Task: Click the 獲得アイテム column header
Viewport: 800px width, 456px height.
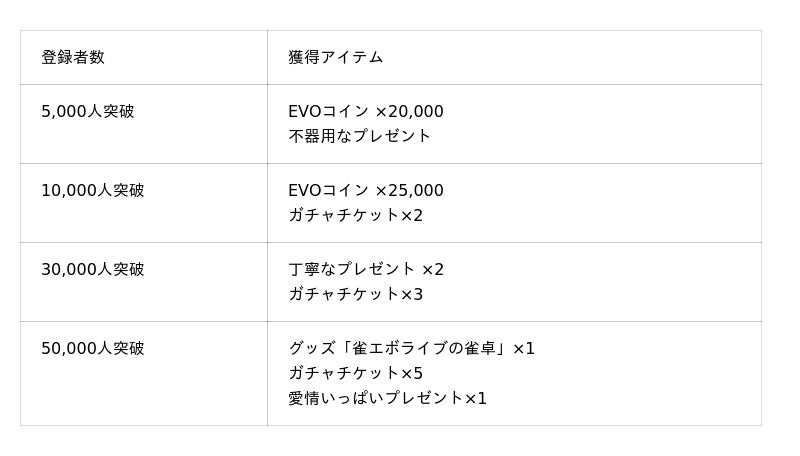Action: pyautogui.click(x=336, y=58)
